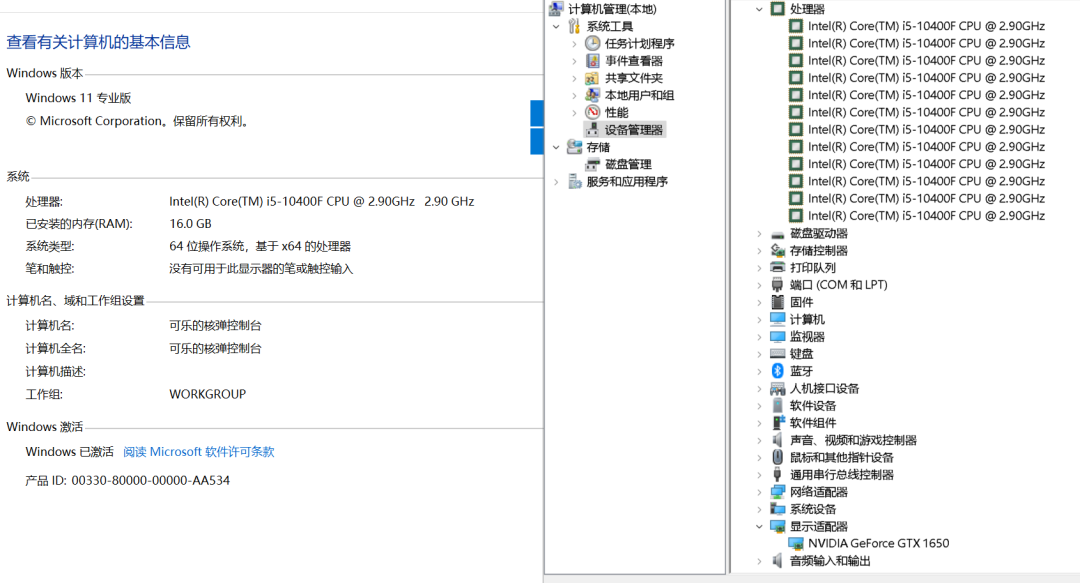The height and width of the screenshot is (583, 1080).
Task: Click the 鼠标和其他指针设备 mouse icon
Action: tap(778, 458)
